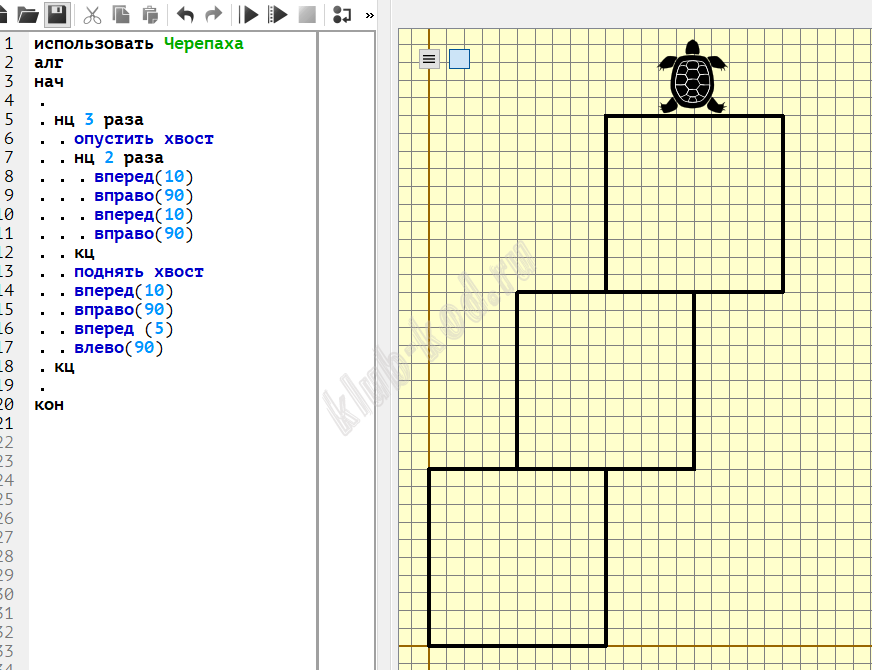
Task: Copy selected text icon
Action: click(121, 14)
